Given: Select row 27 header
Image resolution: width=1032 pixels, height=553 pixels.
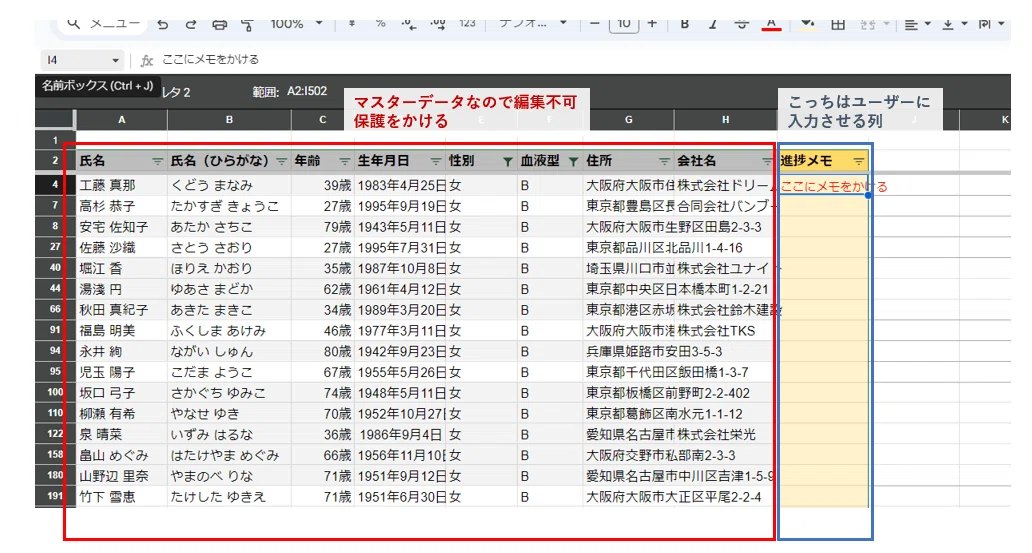Looking at the screenshot, I should point(55,248).
